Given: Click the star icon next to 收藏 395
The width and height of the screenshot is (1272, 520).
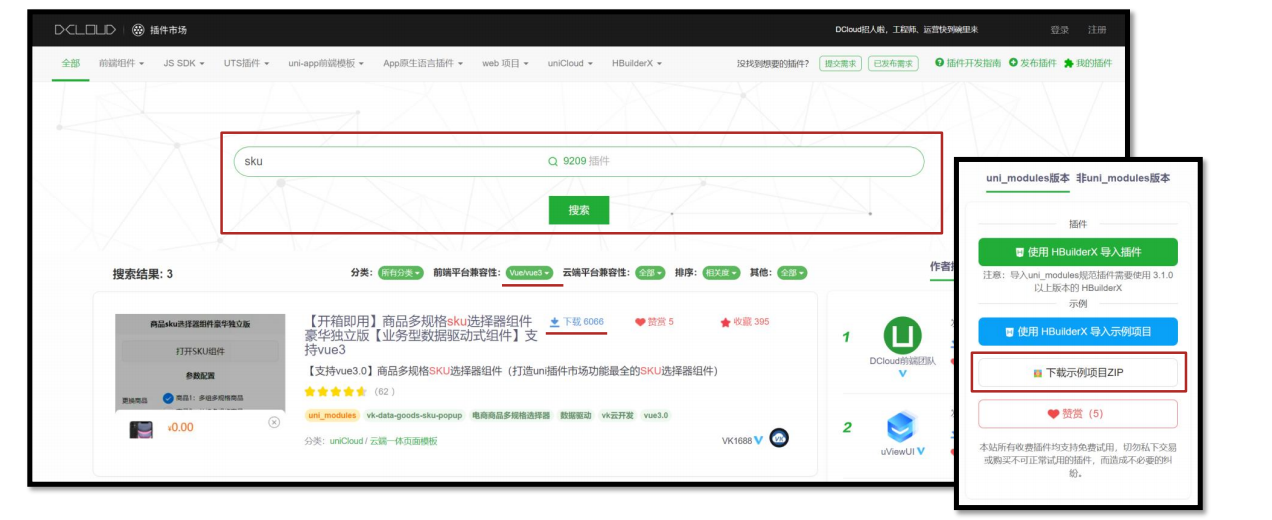Looking at the screenshot, I should point(725,322).
